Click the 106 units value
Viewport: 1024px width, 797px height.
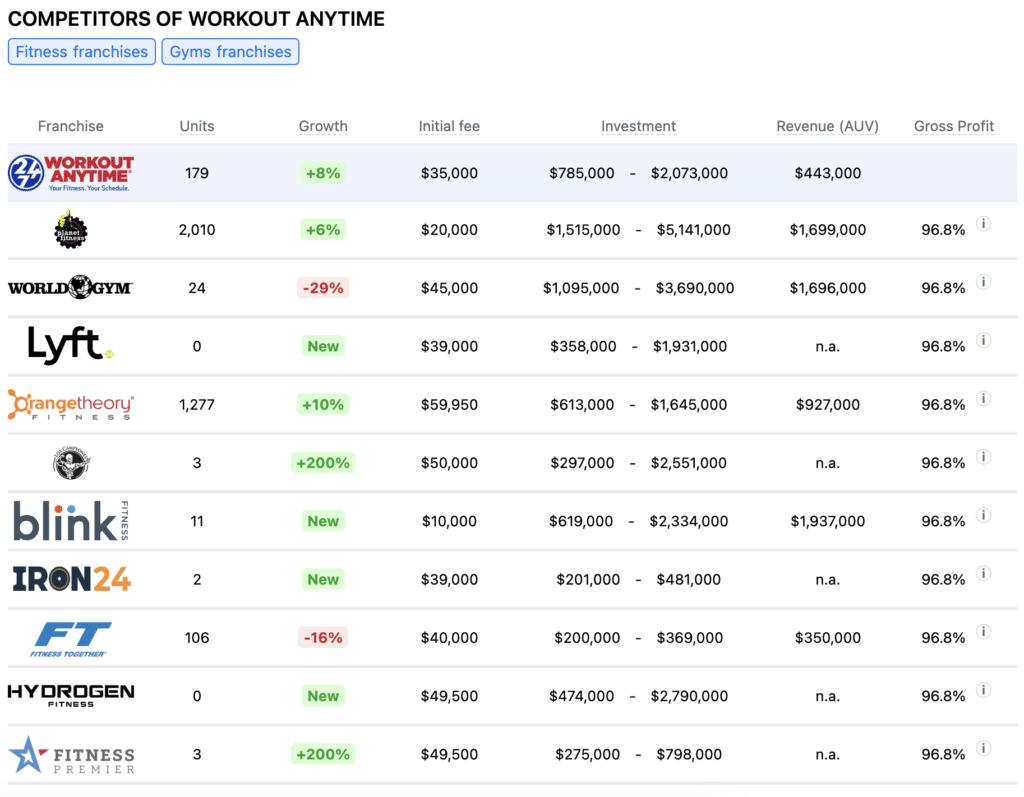click(197, 638)
